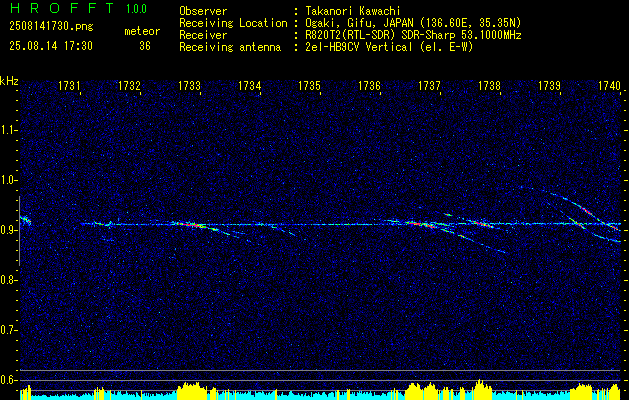Click the R820T2(RTL-SDR) SDR-Sharp 53.1000MHz receiver text
Screen dimensions: 629x400
[x=413, y=35]
